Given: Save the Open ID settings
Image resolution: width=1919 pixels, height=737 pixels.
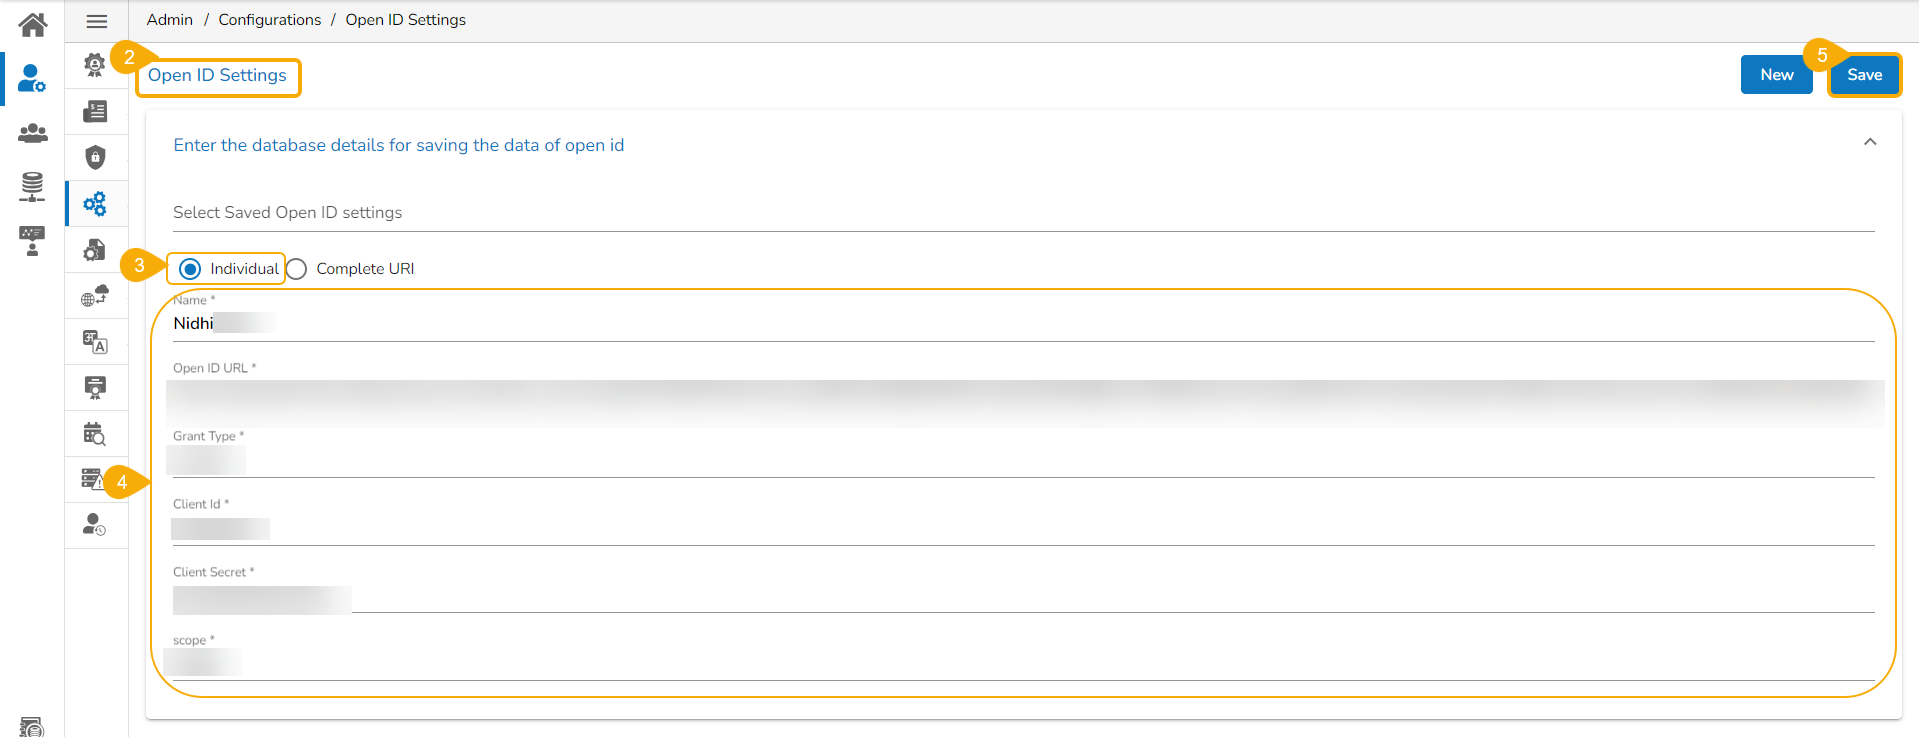Looking at the screenshot, I should click(1864, 75).
